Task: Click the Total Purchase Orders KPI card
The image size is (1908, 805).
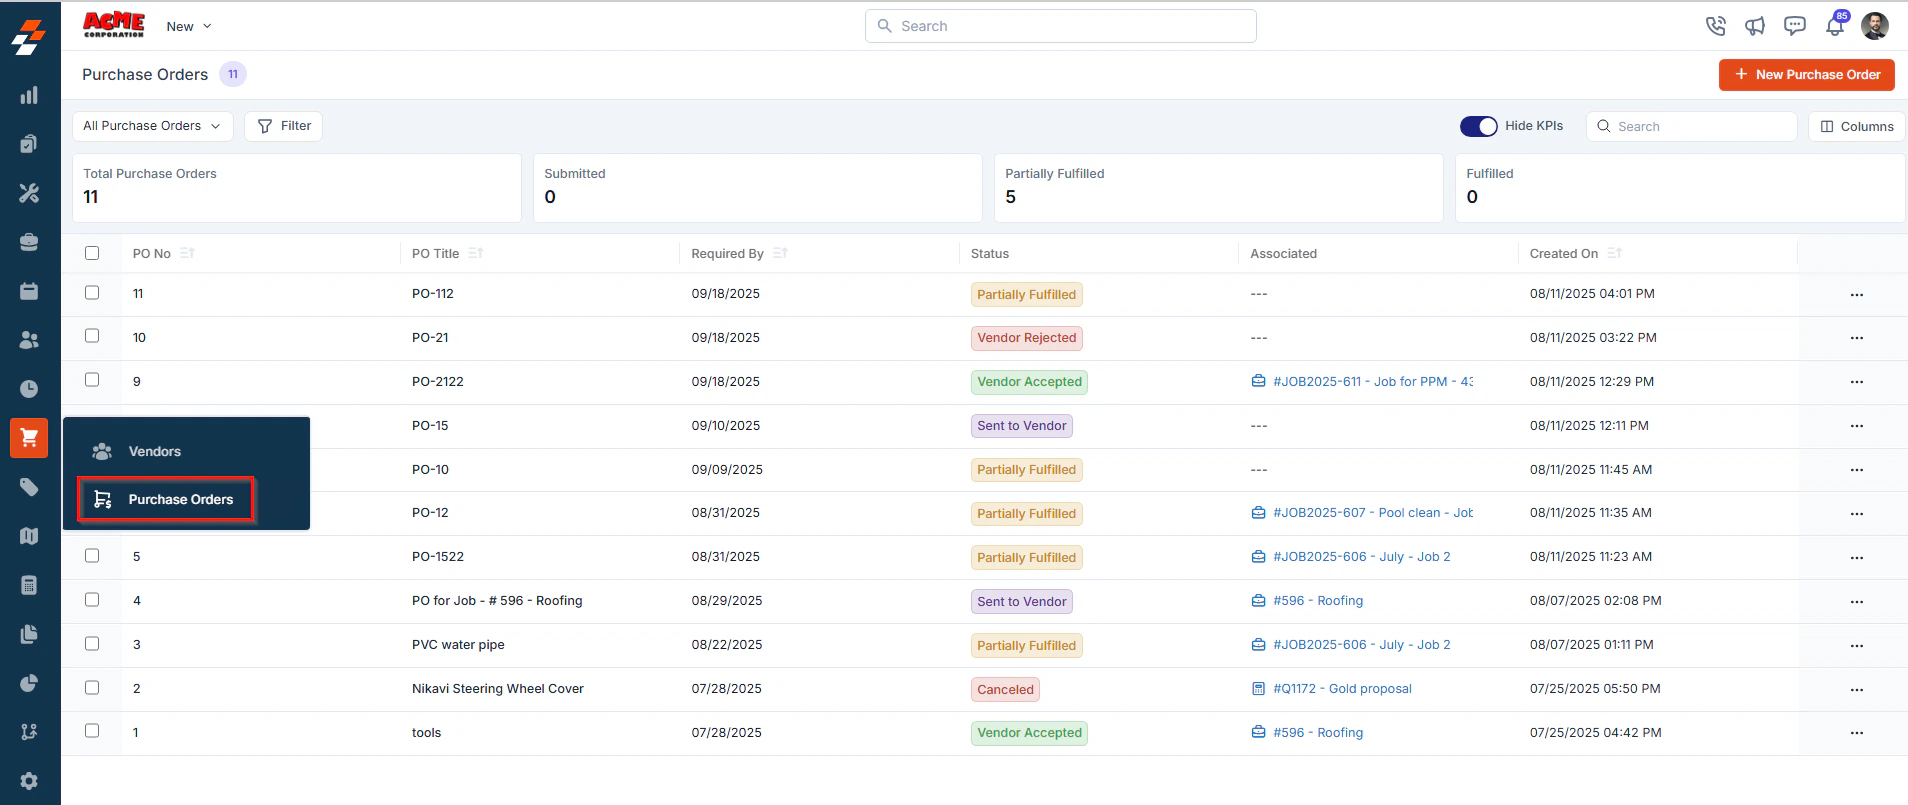Action: tap(297, 187)
